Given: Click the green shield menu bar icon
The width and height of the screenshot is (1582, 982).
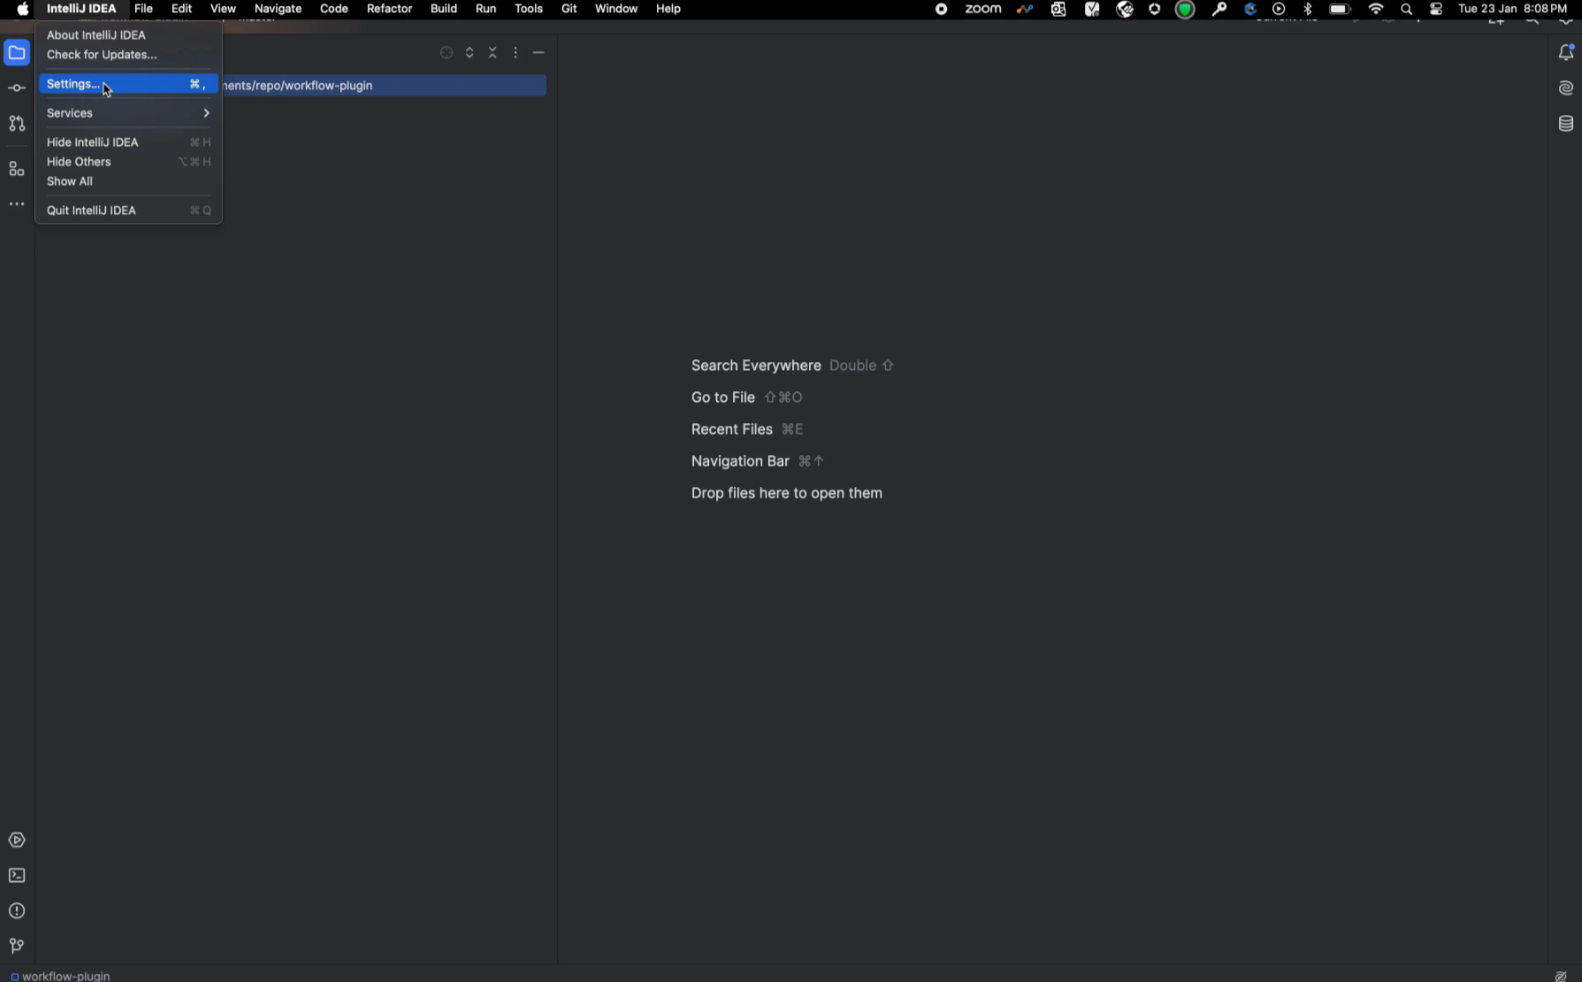Looking at the screenshot, I should [x=1185, y=9].
